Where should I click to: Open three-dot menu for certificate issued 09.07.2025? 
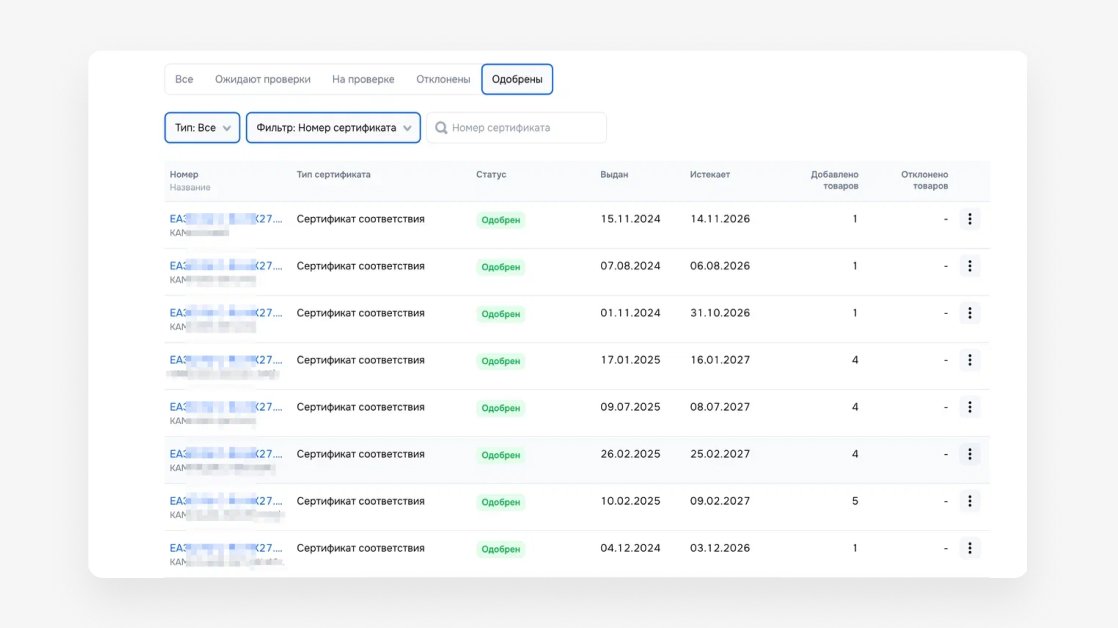969,408
